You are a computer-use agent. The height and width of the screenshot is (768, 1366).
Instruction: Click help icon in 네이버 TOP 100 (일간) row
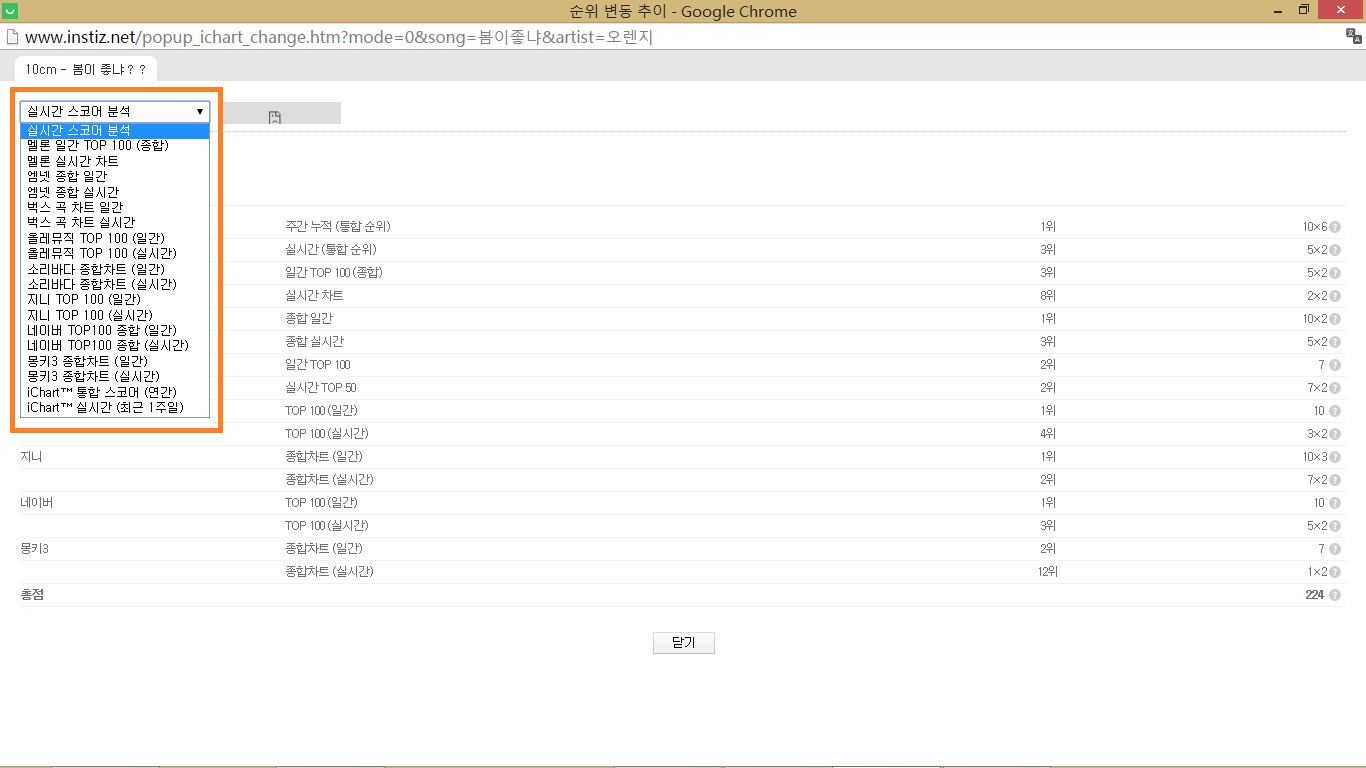1335,503
